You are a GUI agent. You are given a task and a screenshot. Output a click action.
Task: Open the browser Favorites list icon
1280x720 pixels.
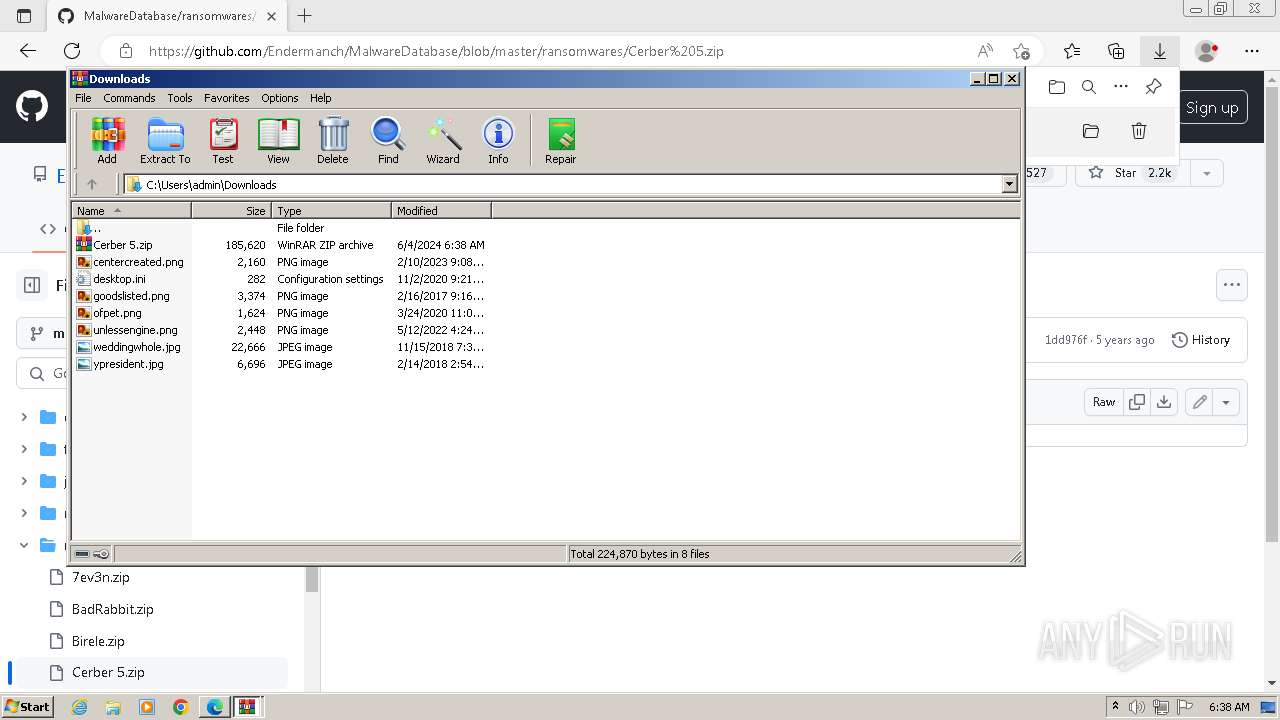[x=1072, y=51]
